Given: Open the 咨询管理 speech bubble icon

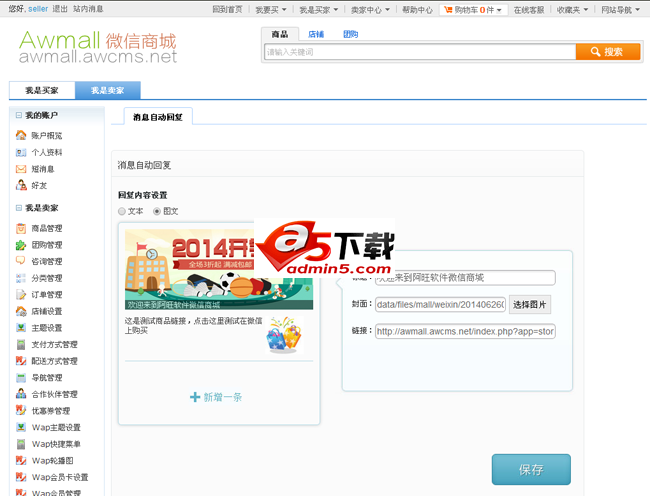Looking at the screenshot, I should (21, 261).
